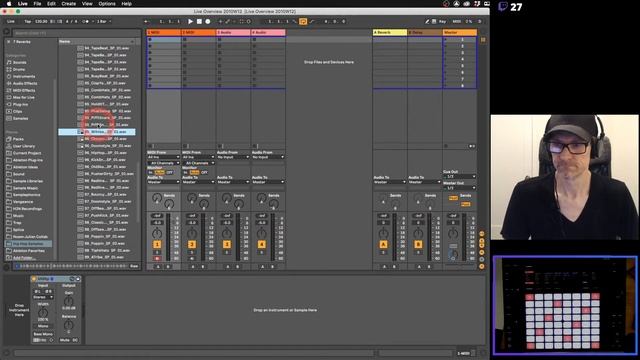
Task: Toggle track 4 activator button
Action: tap(262, 244)
